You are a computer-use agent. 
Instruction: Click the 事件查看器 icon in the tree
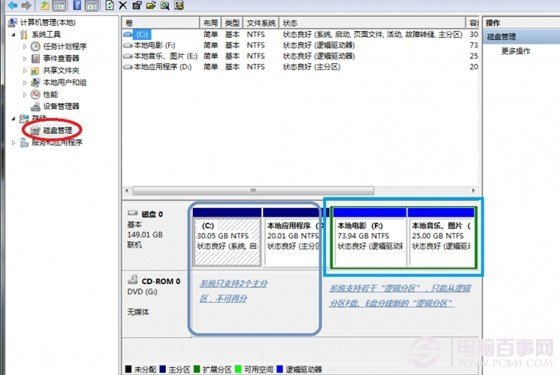click(x=35, y=58)
